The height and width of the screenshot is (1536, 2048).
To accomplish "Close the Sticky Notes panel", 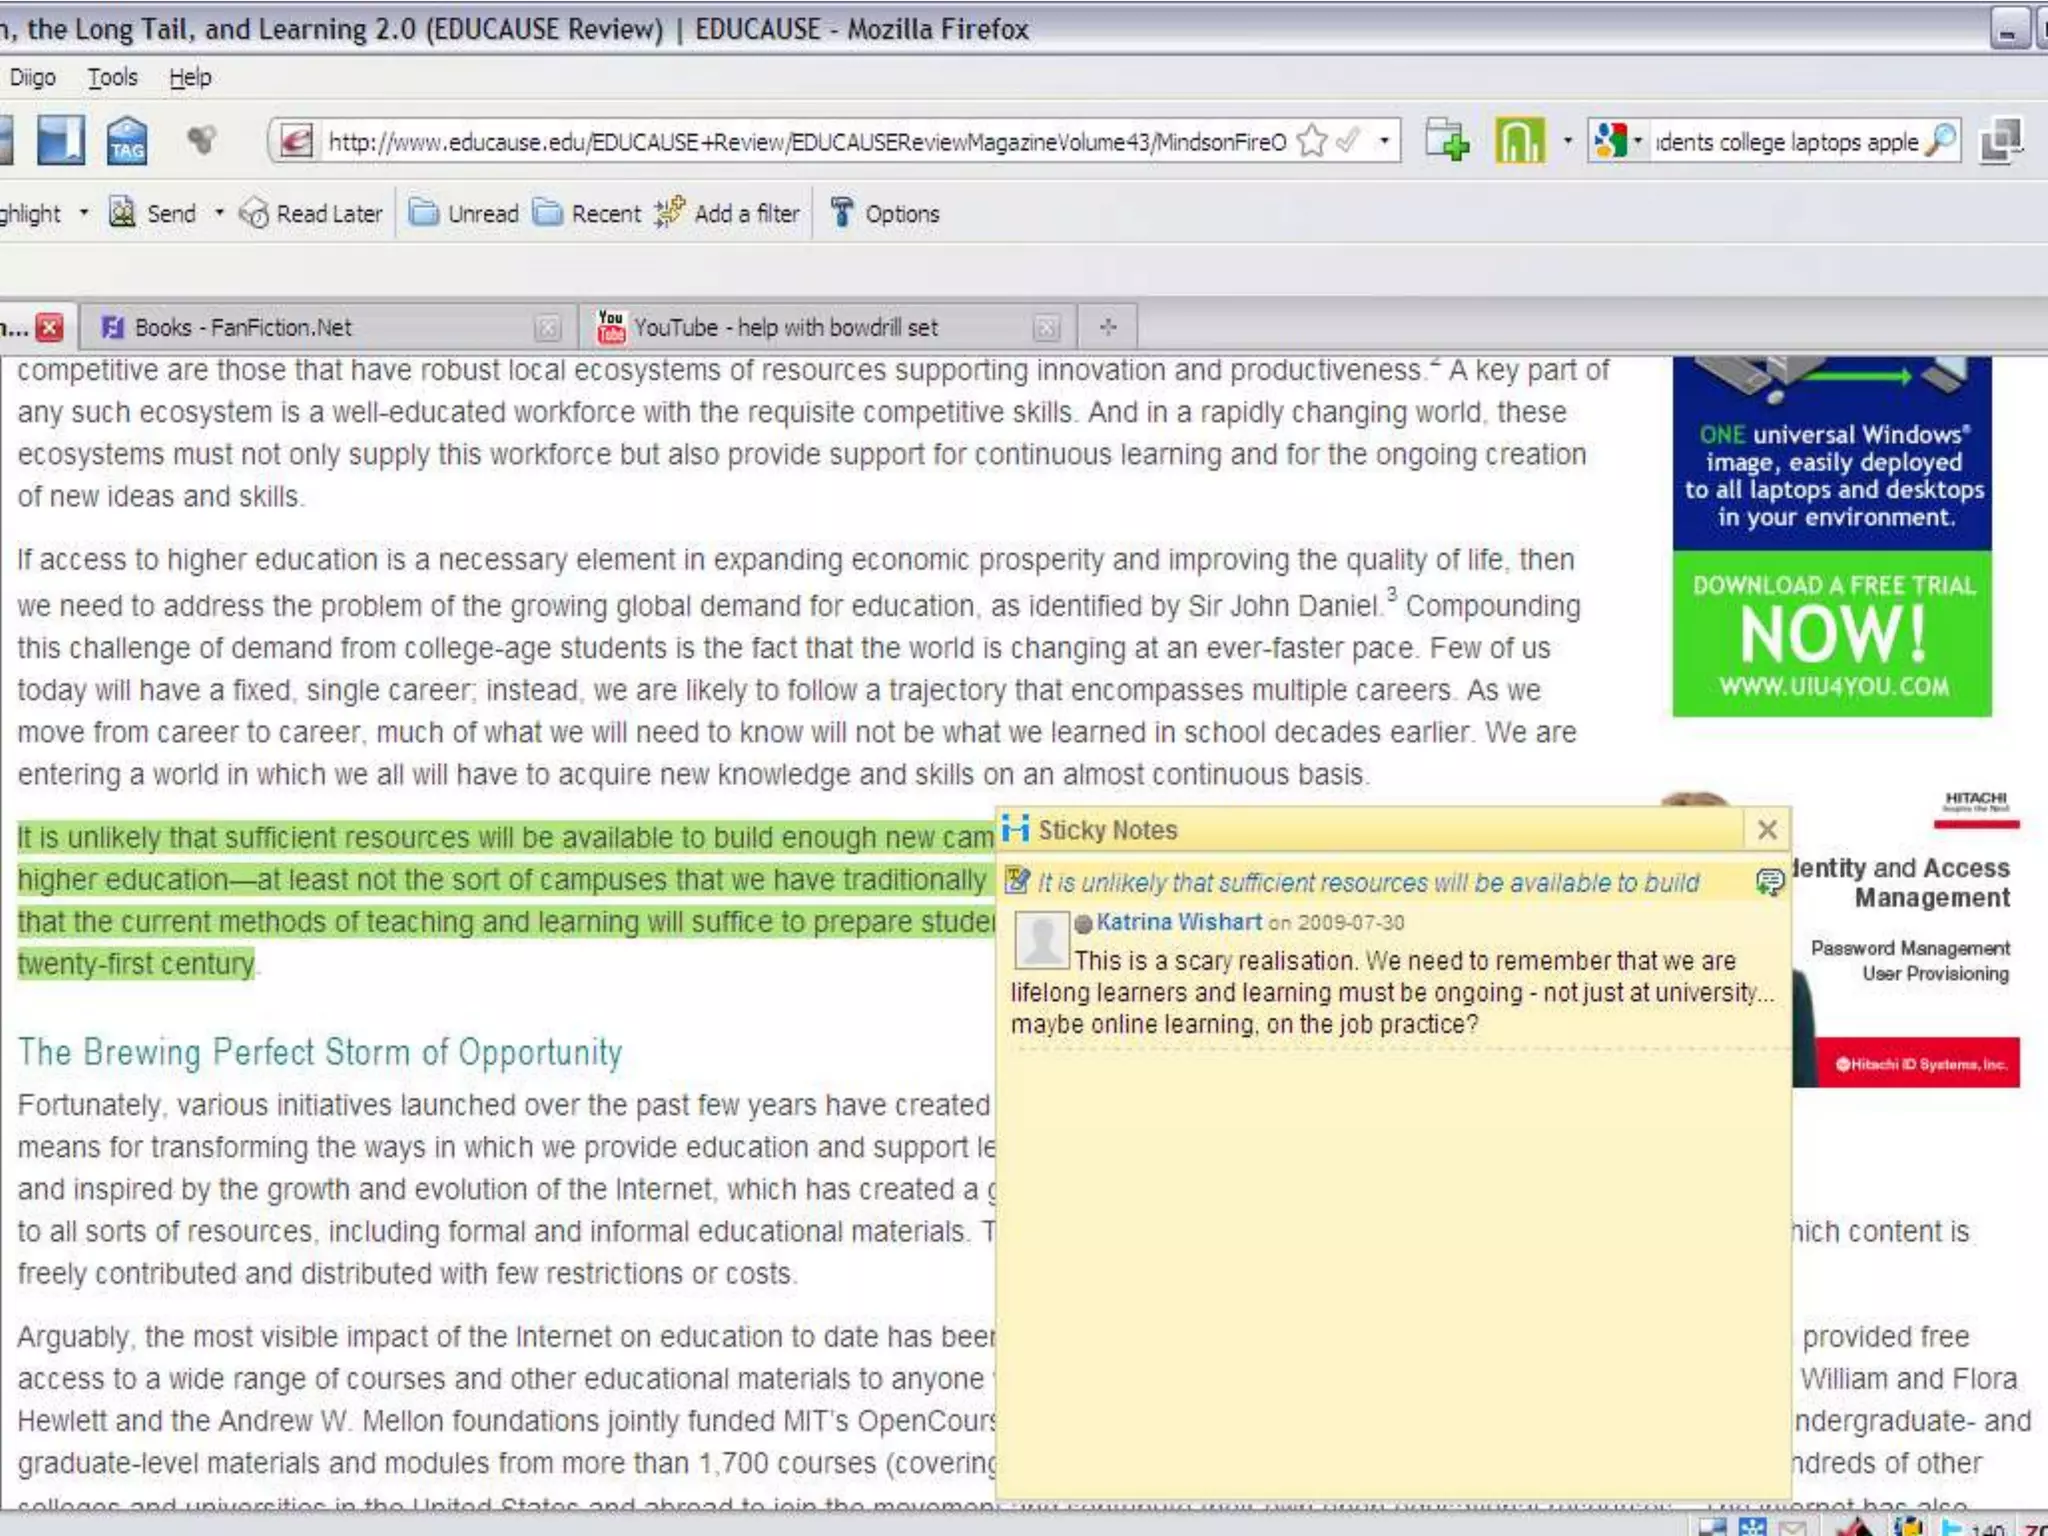I will 1767,830.
